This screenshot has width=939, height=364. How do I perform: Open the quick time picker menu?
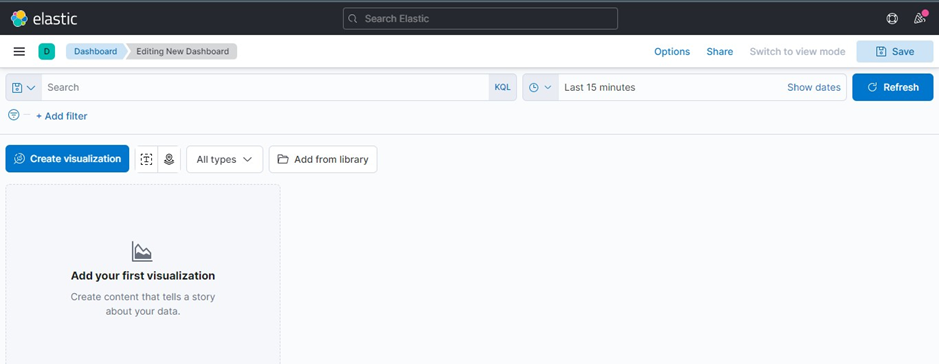click(541, 87)
